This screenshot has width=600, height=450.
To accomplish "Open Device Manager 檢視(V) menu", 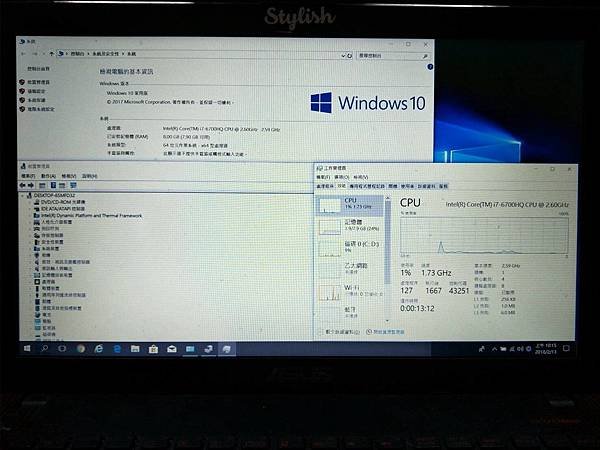I will [68, 176].
